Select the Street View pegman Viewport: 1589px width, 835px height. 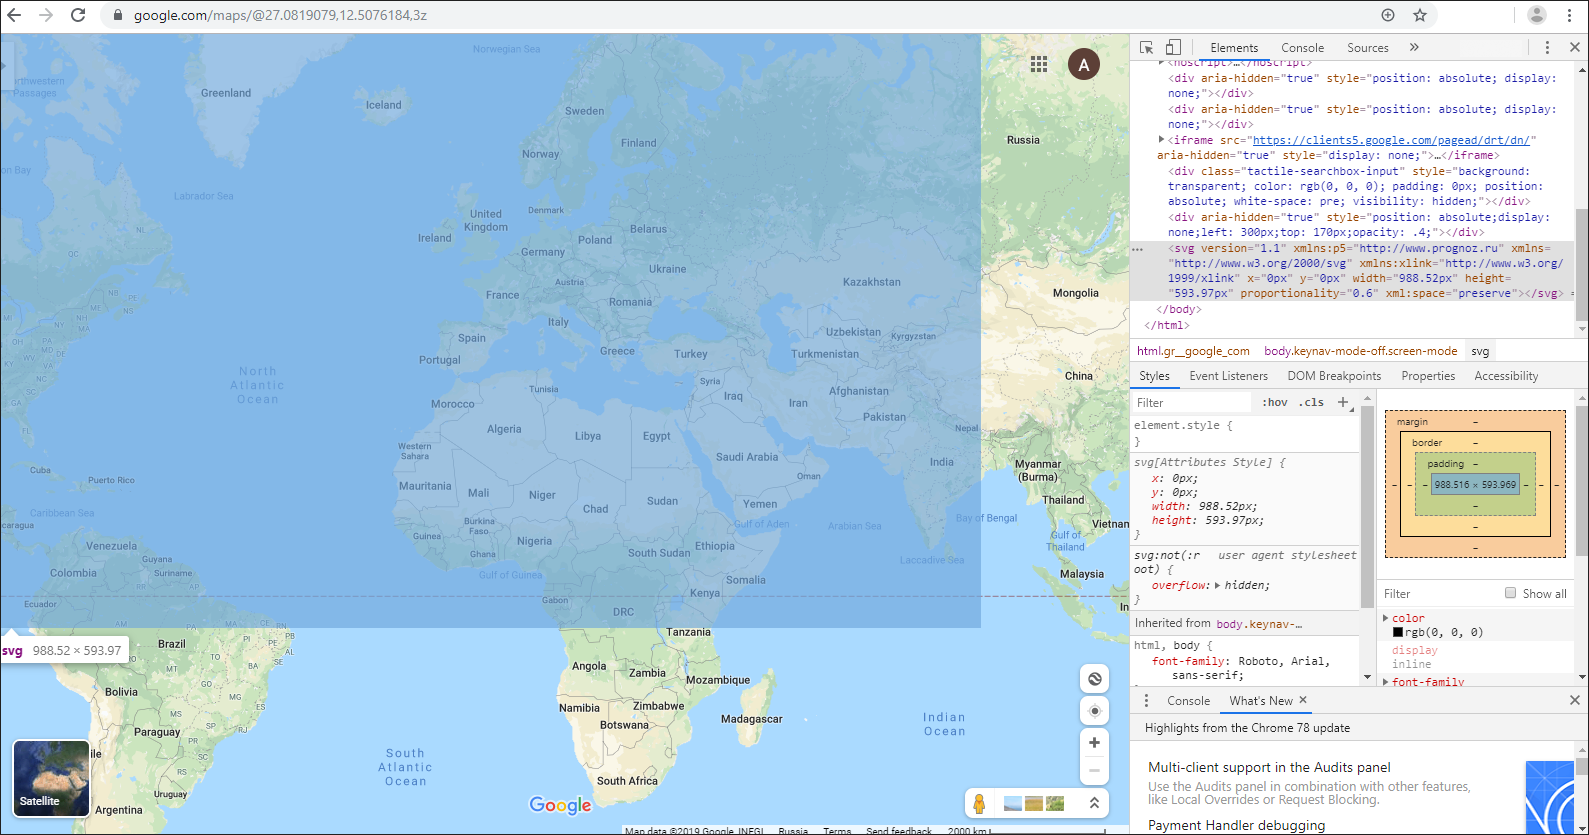point(980,803)
